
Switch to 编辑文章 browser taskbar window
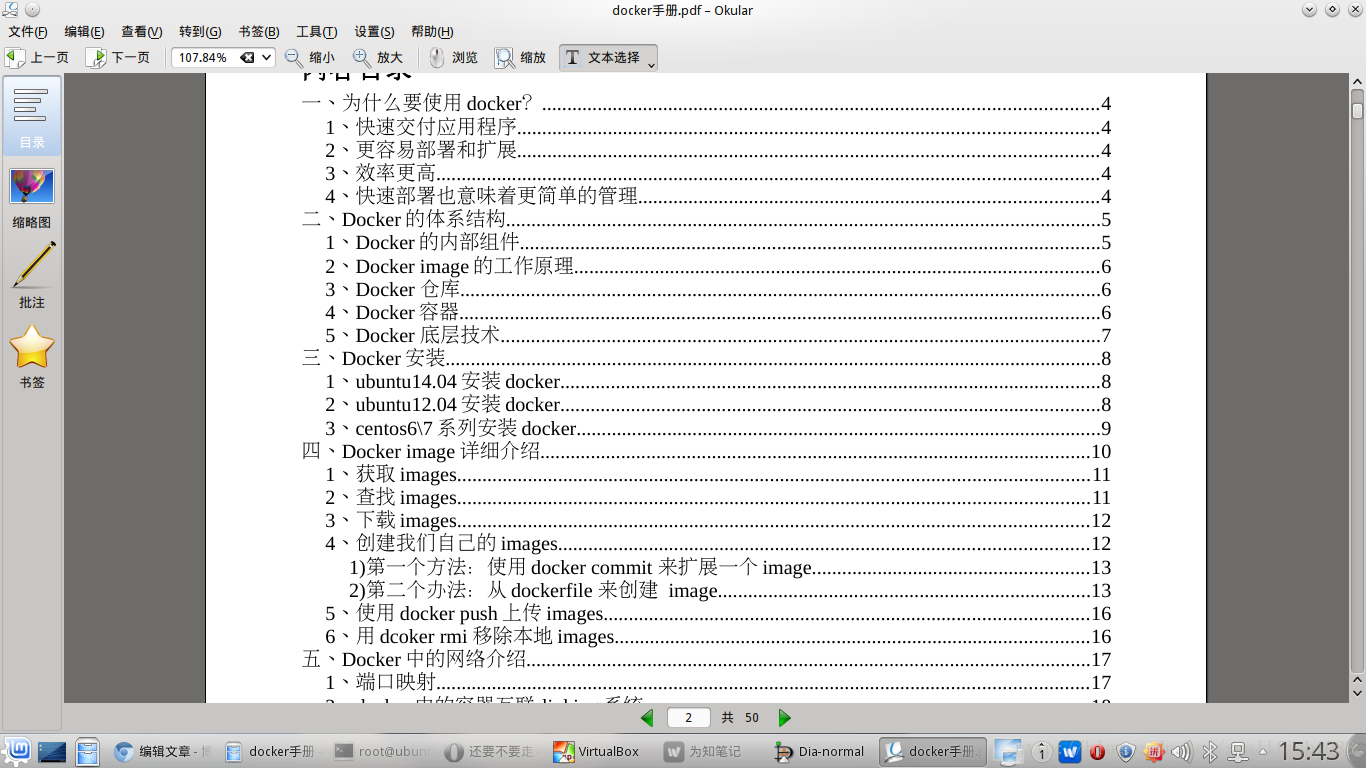click(162, 751)
